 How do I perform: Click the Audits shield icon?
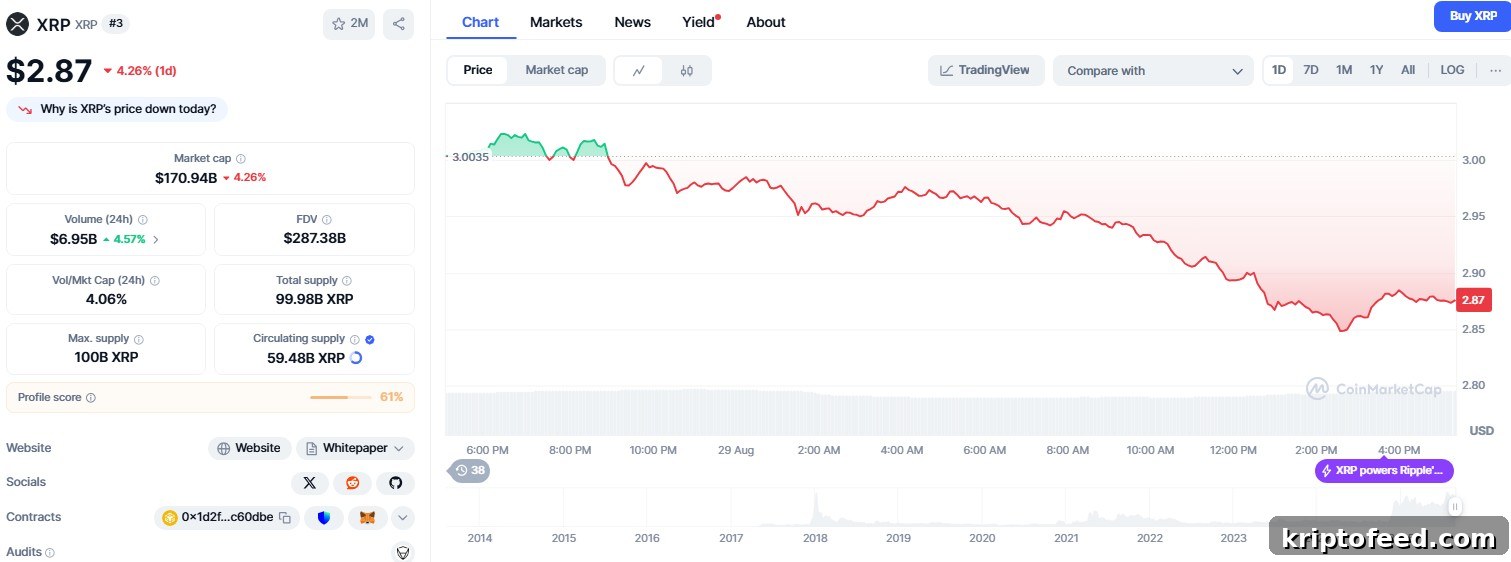403,552
